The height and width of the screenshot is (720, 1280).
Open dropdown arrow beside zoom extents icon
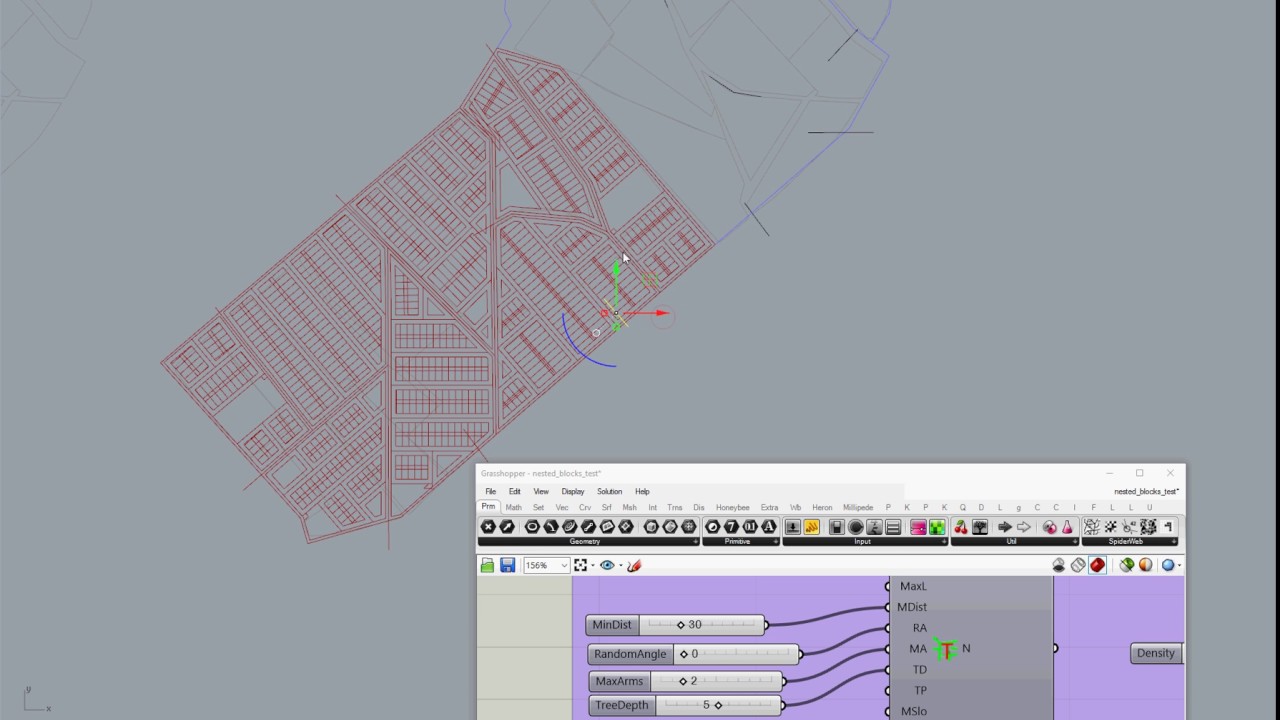(x=593, y=565)
